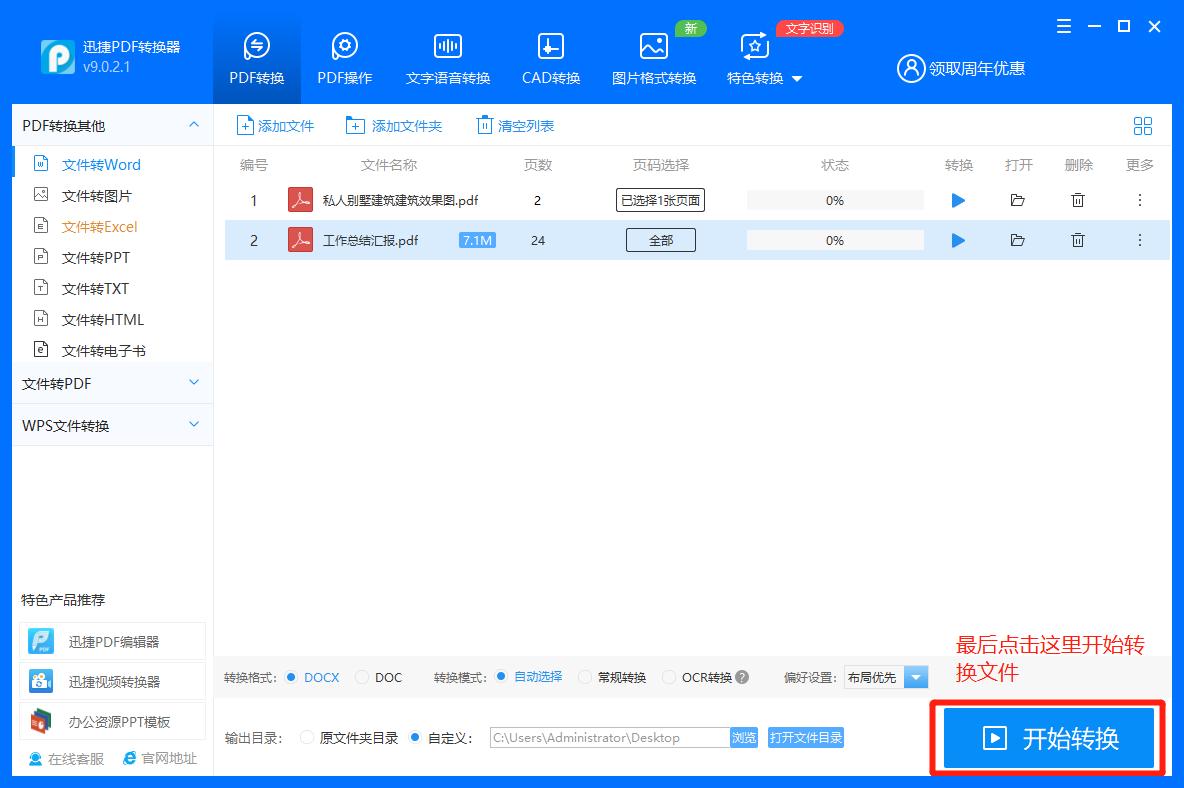Screen dimensions: 1184x788
Task: Choose 原文件夹目录 as output directory
Action: [x=307, y=736]
